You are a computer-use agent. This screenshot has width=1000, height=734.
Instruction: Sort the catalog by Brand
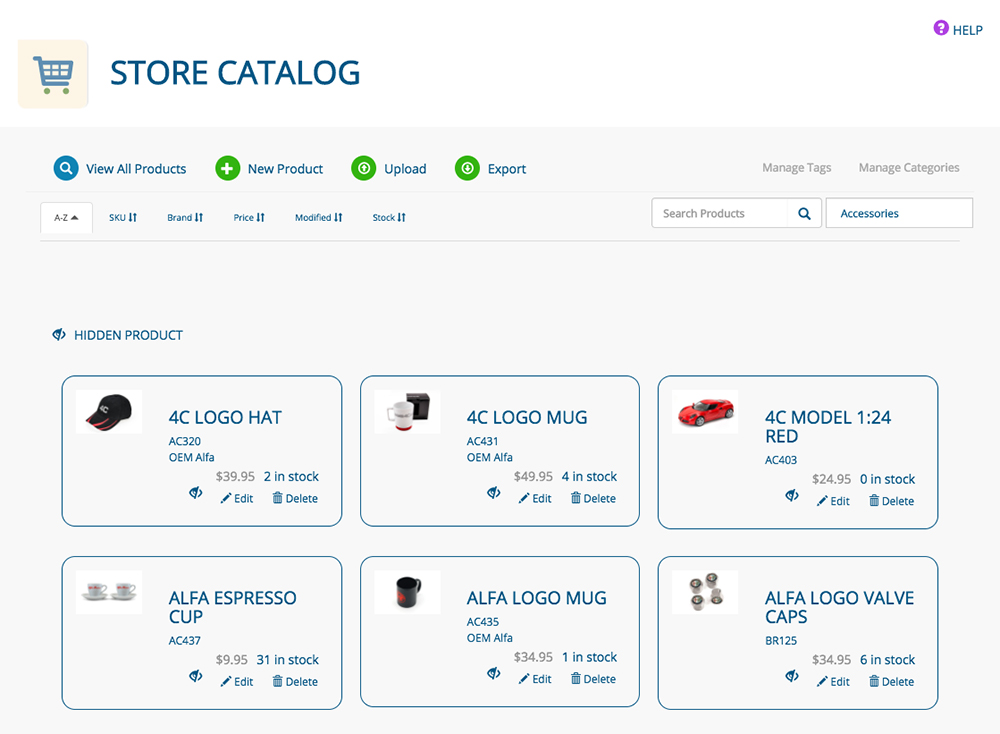tap(185, 217)
